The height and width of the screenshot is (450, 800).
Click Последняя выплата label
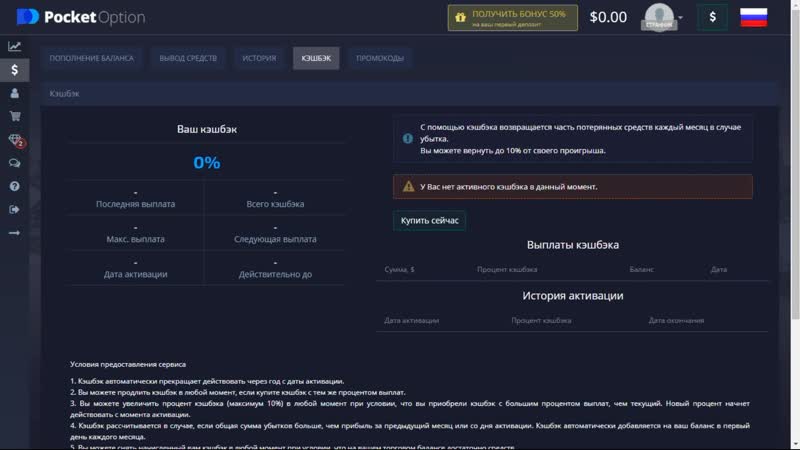[x=135, y=204]
